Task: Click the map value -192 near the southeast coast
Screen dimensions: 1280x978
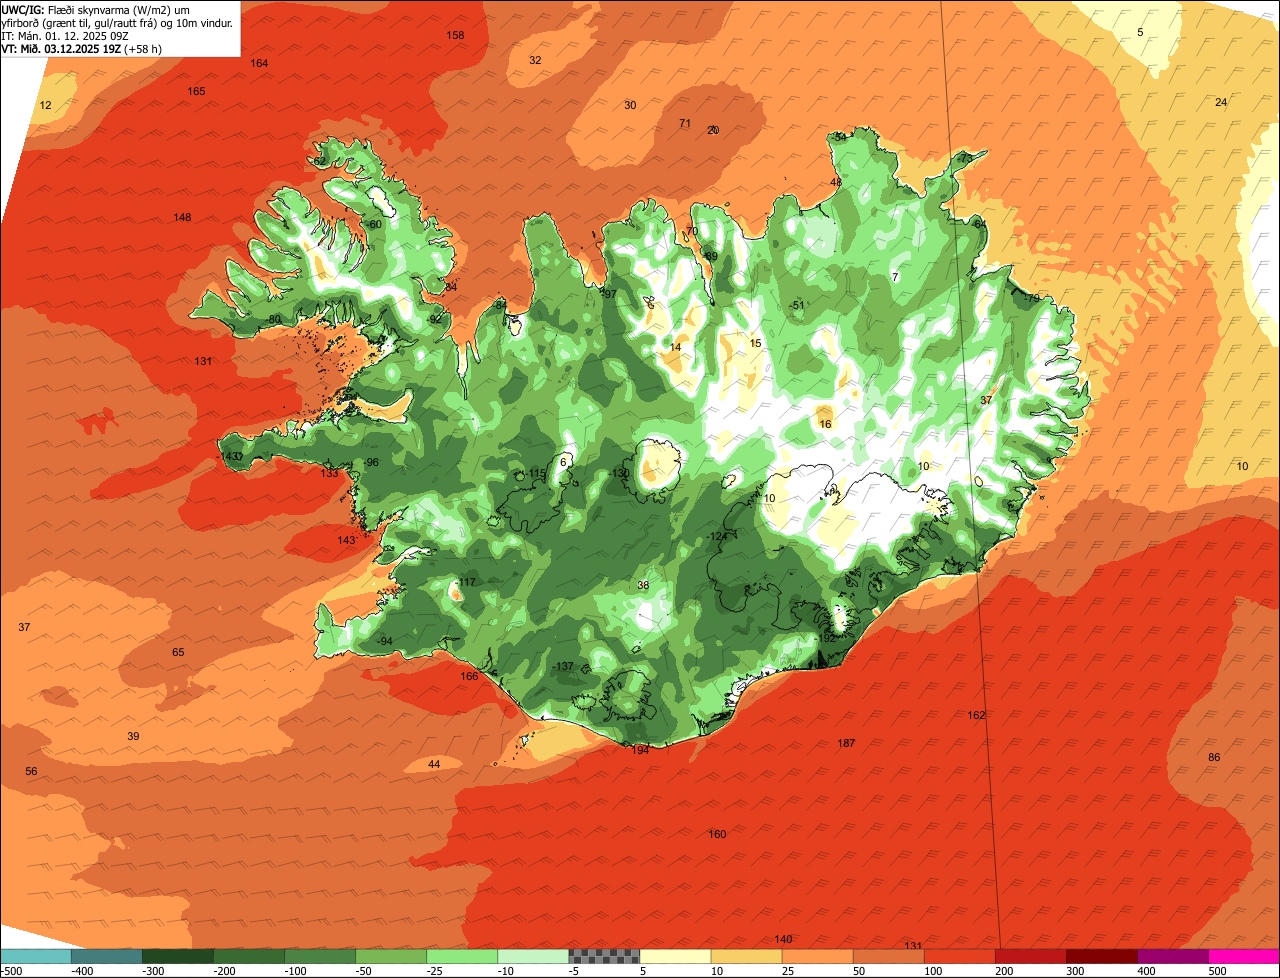Action: pos(826,638)
